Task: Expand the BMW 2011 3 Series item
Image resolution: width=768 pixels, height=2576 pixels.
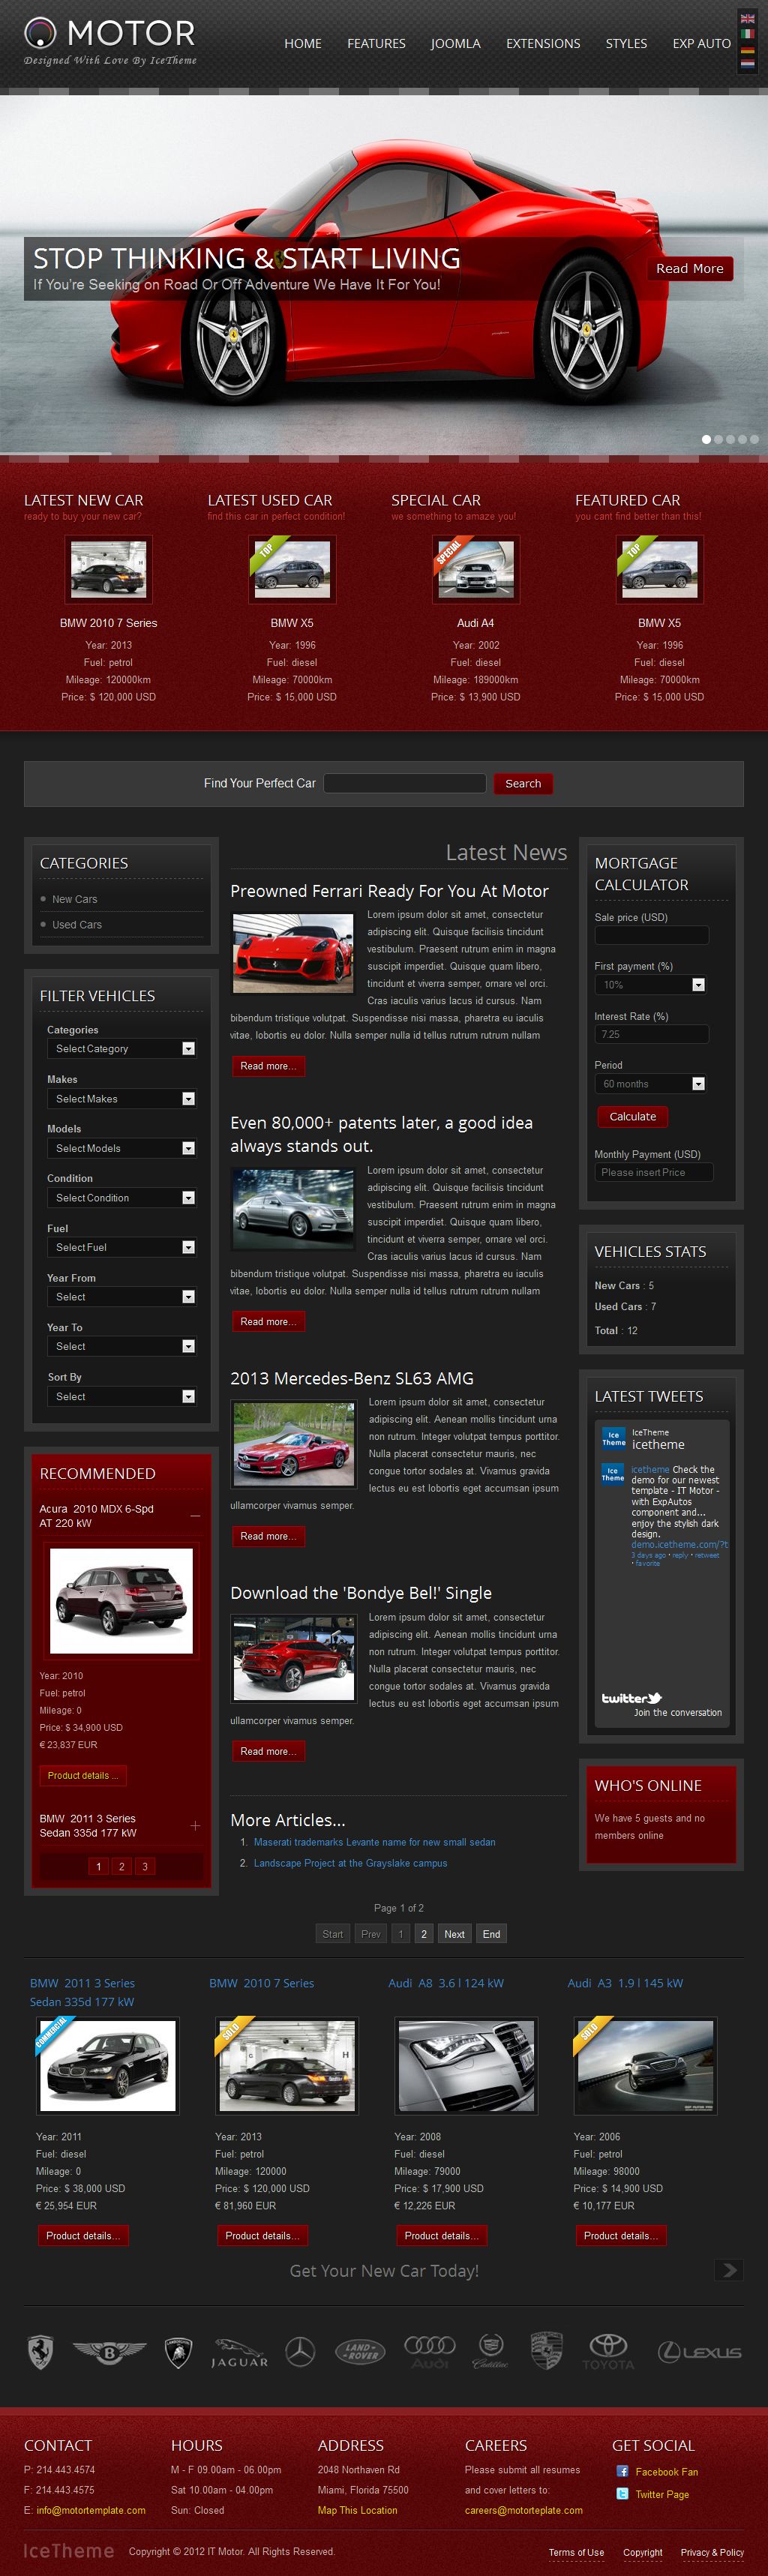Action: (x=195, y=1826)
